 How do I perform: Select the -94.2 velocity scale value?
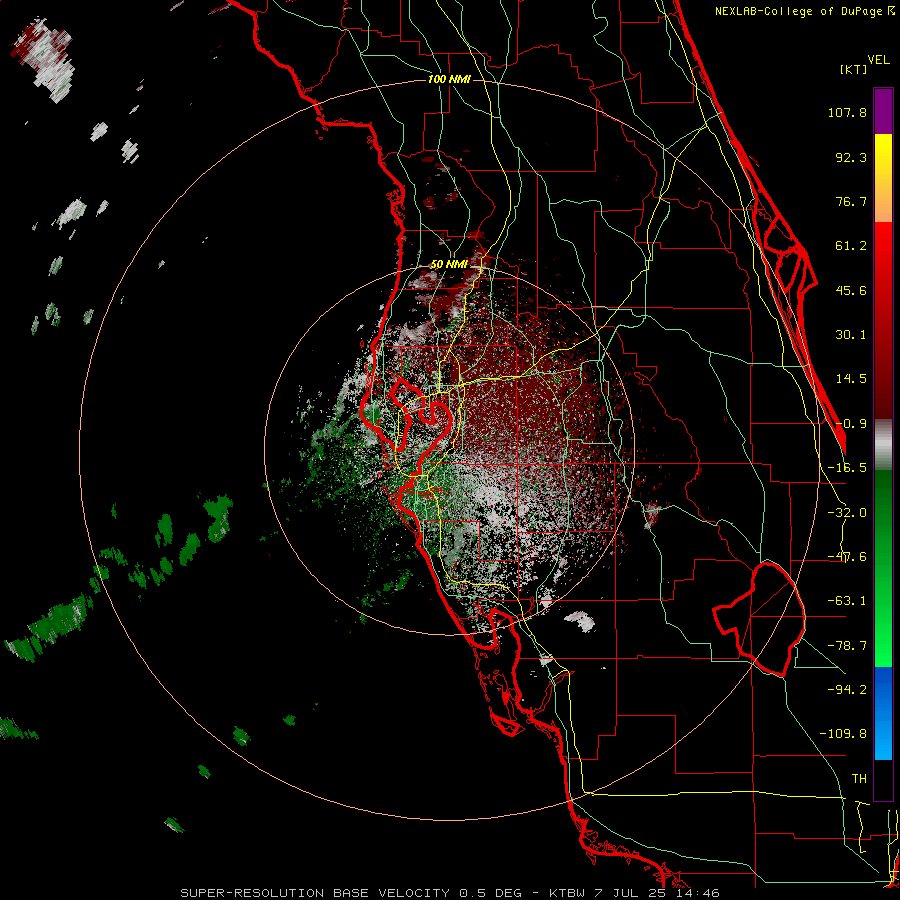(847, 690)
